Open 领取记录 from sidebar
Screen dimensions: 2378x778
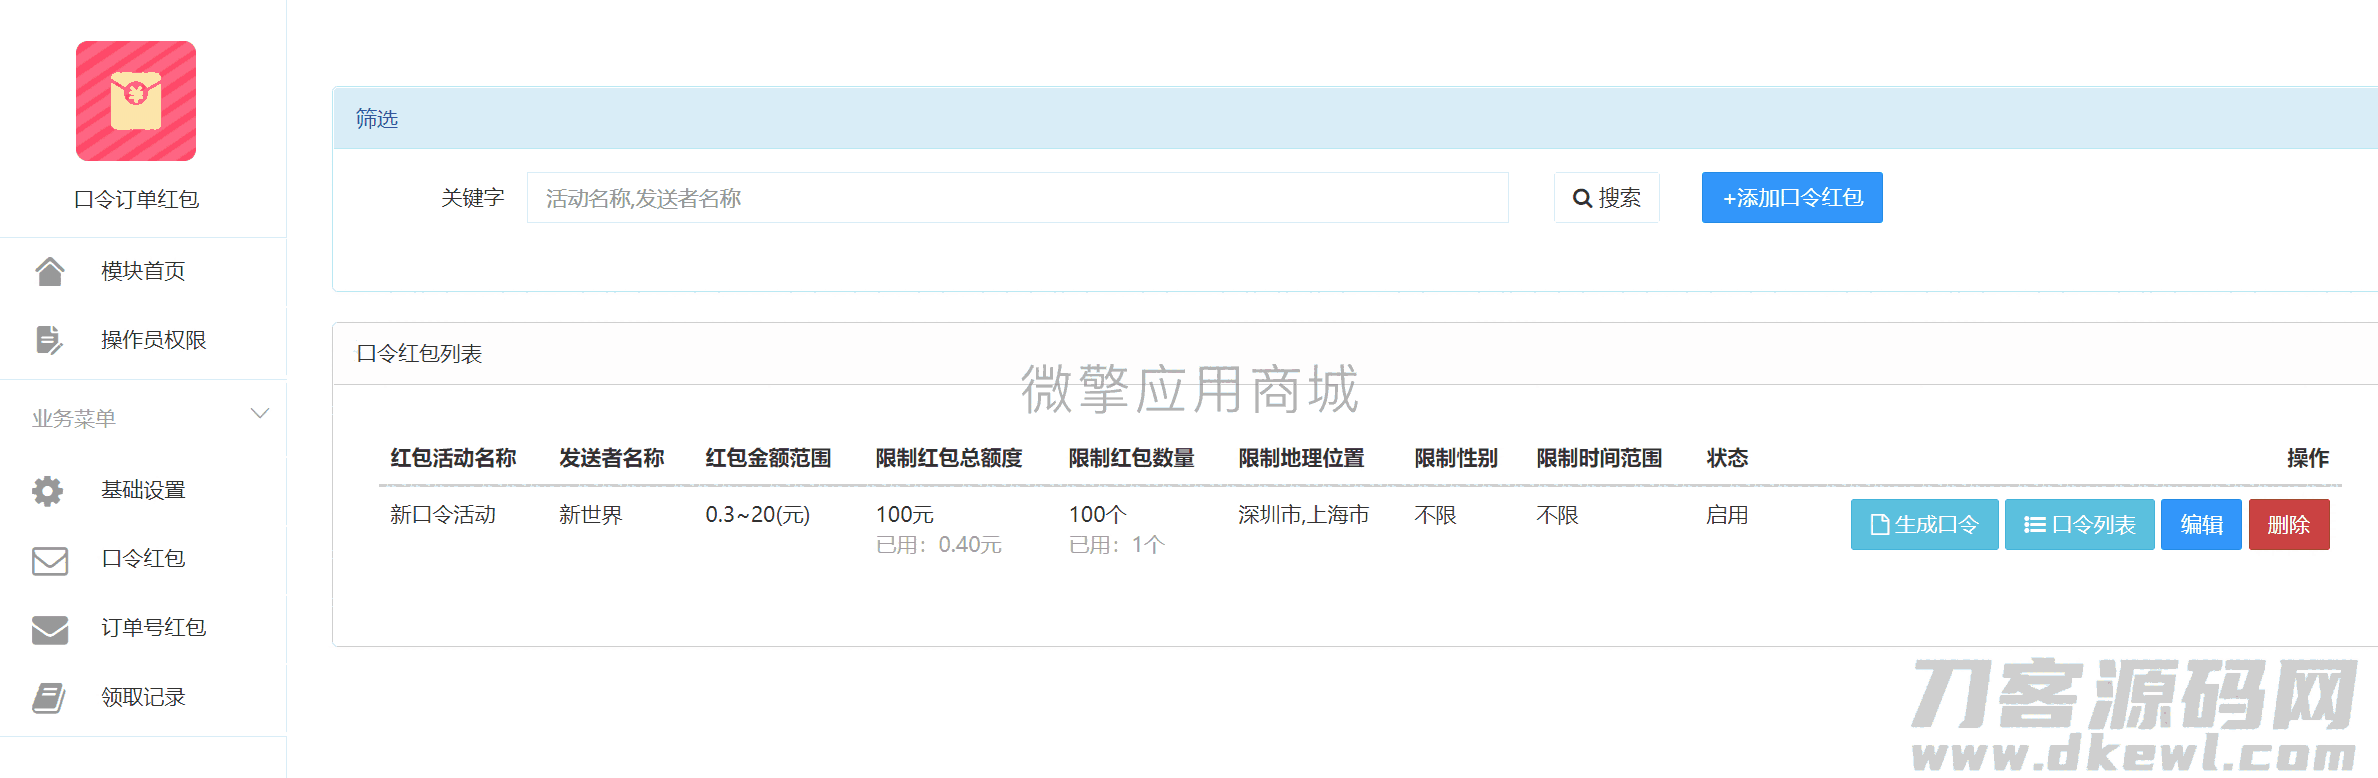(x=143, y=697)
